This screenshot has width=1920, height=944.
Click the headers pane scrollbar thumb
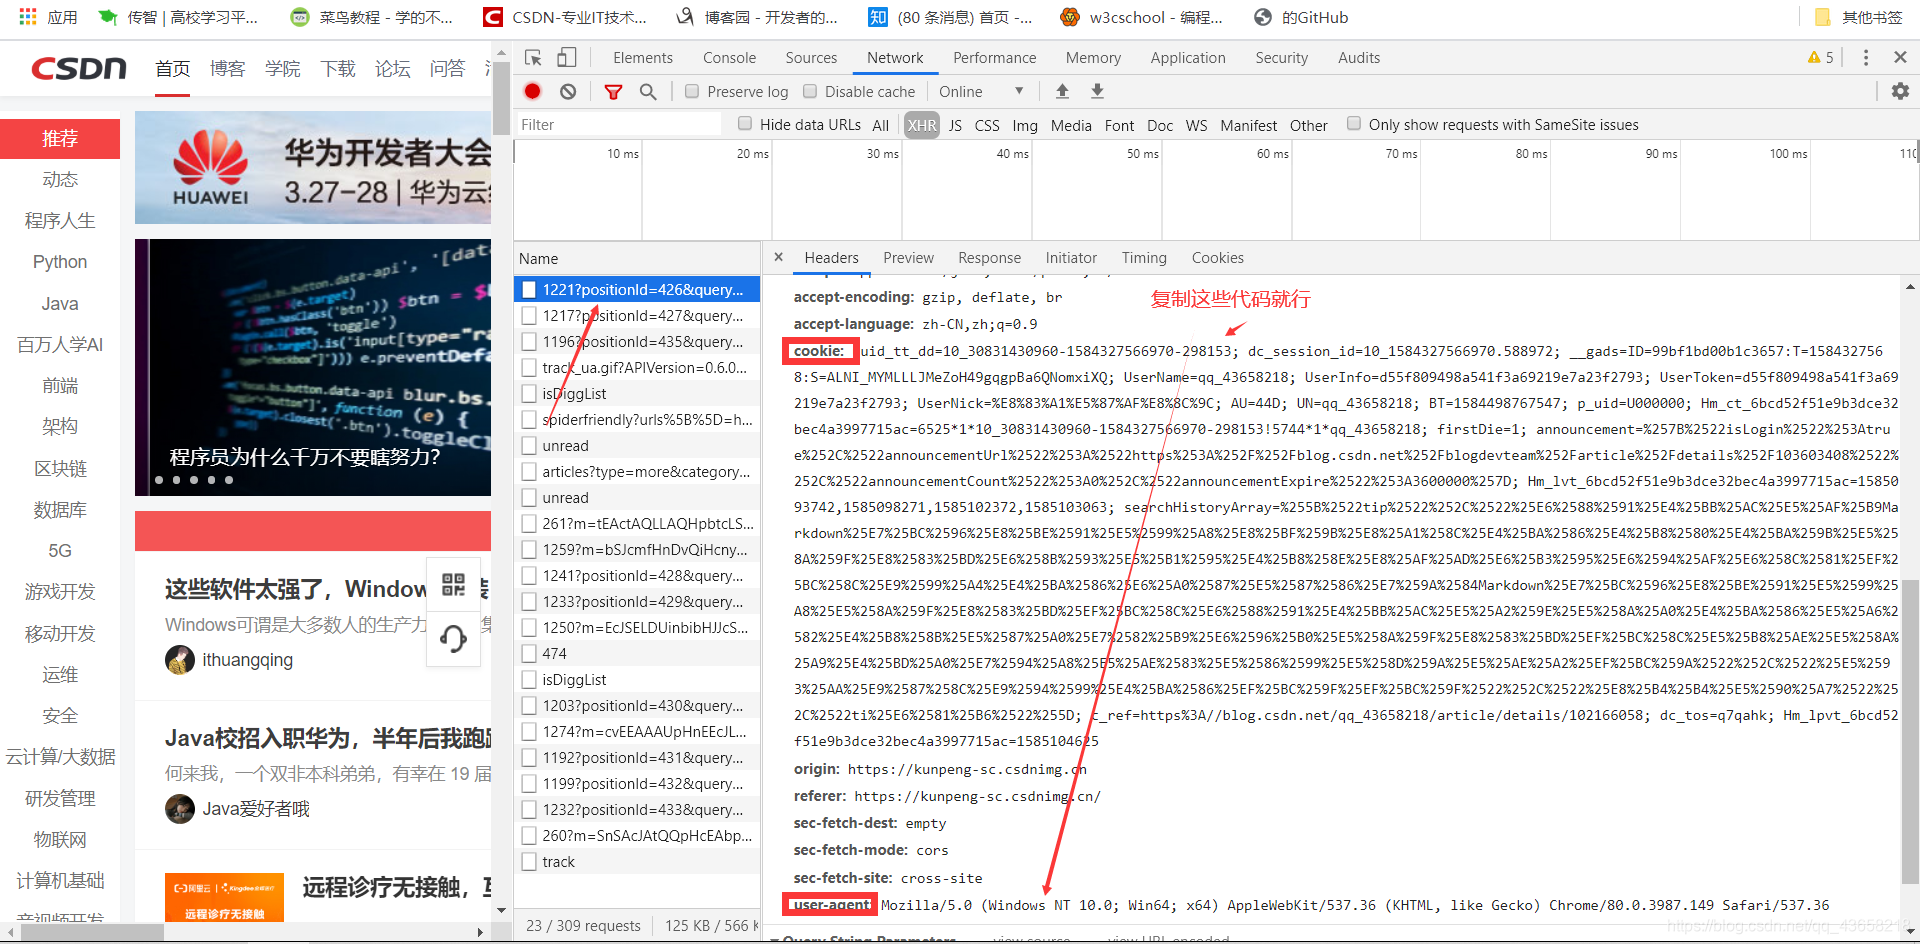point(1910,732)
